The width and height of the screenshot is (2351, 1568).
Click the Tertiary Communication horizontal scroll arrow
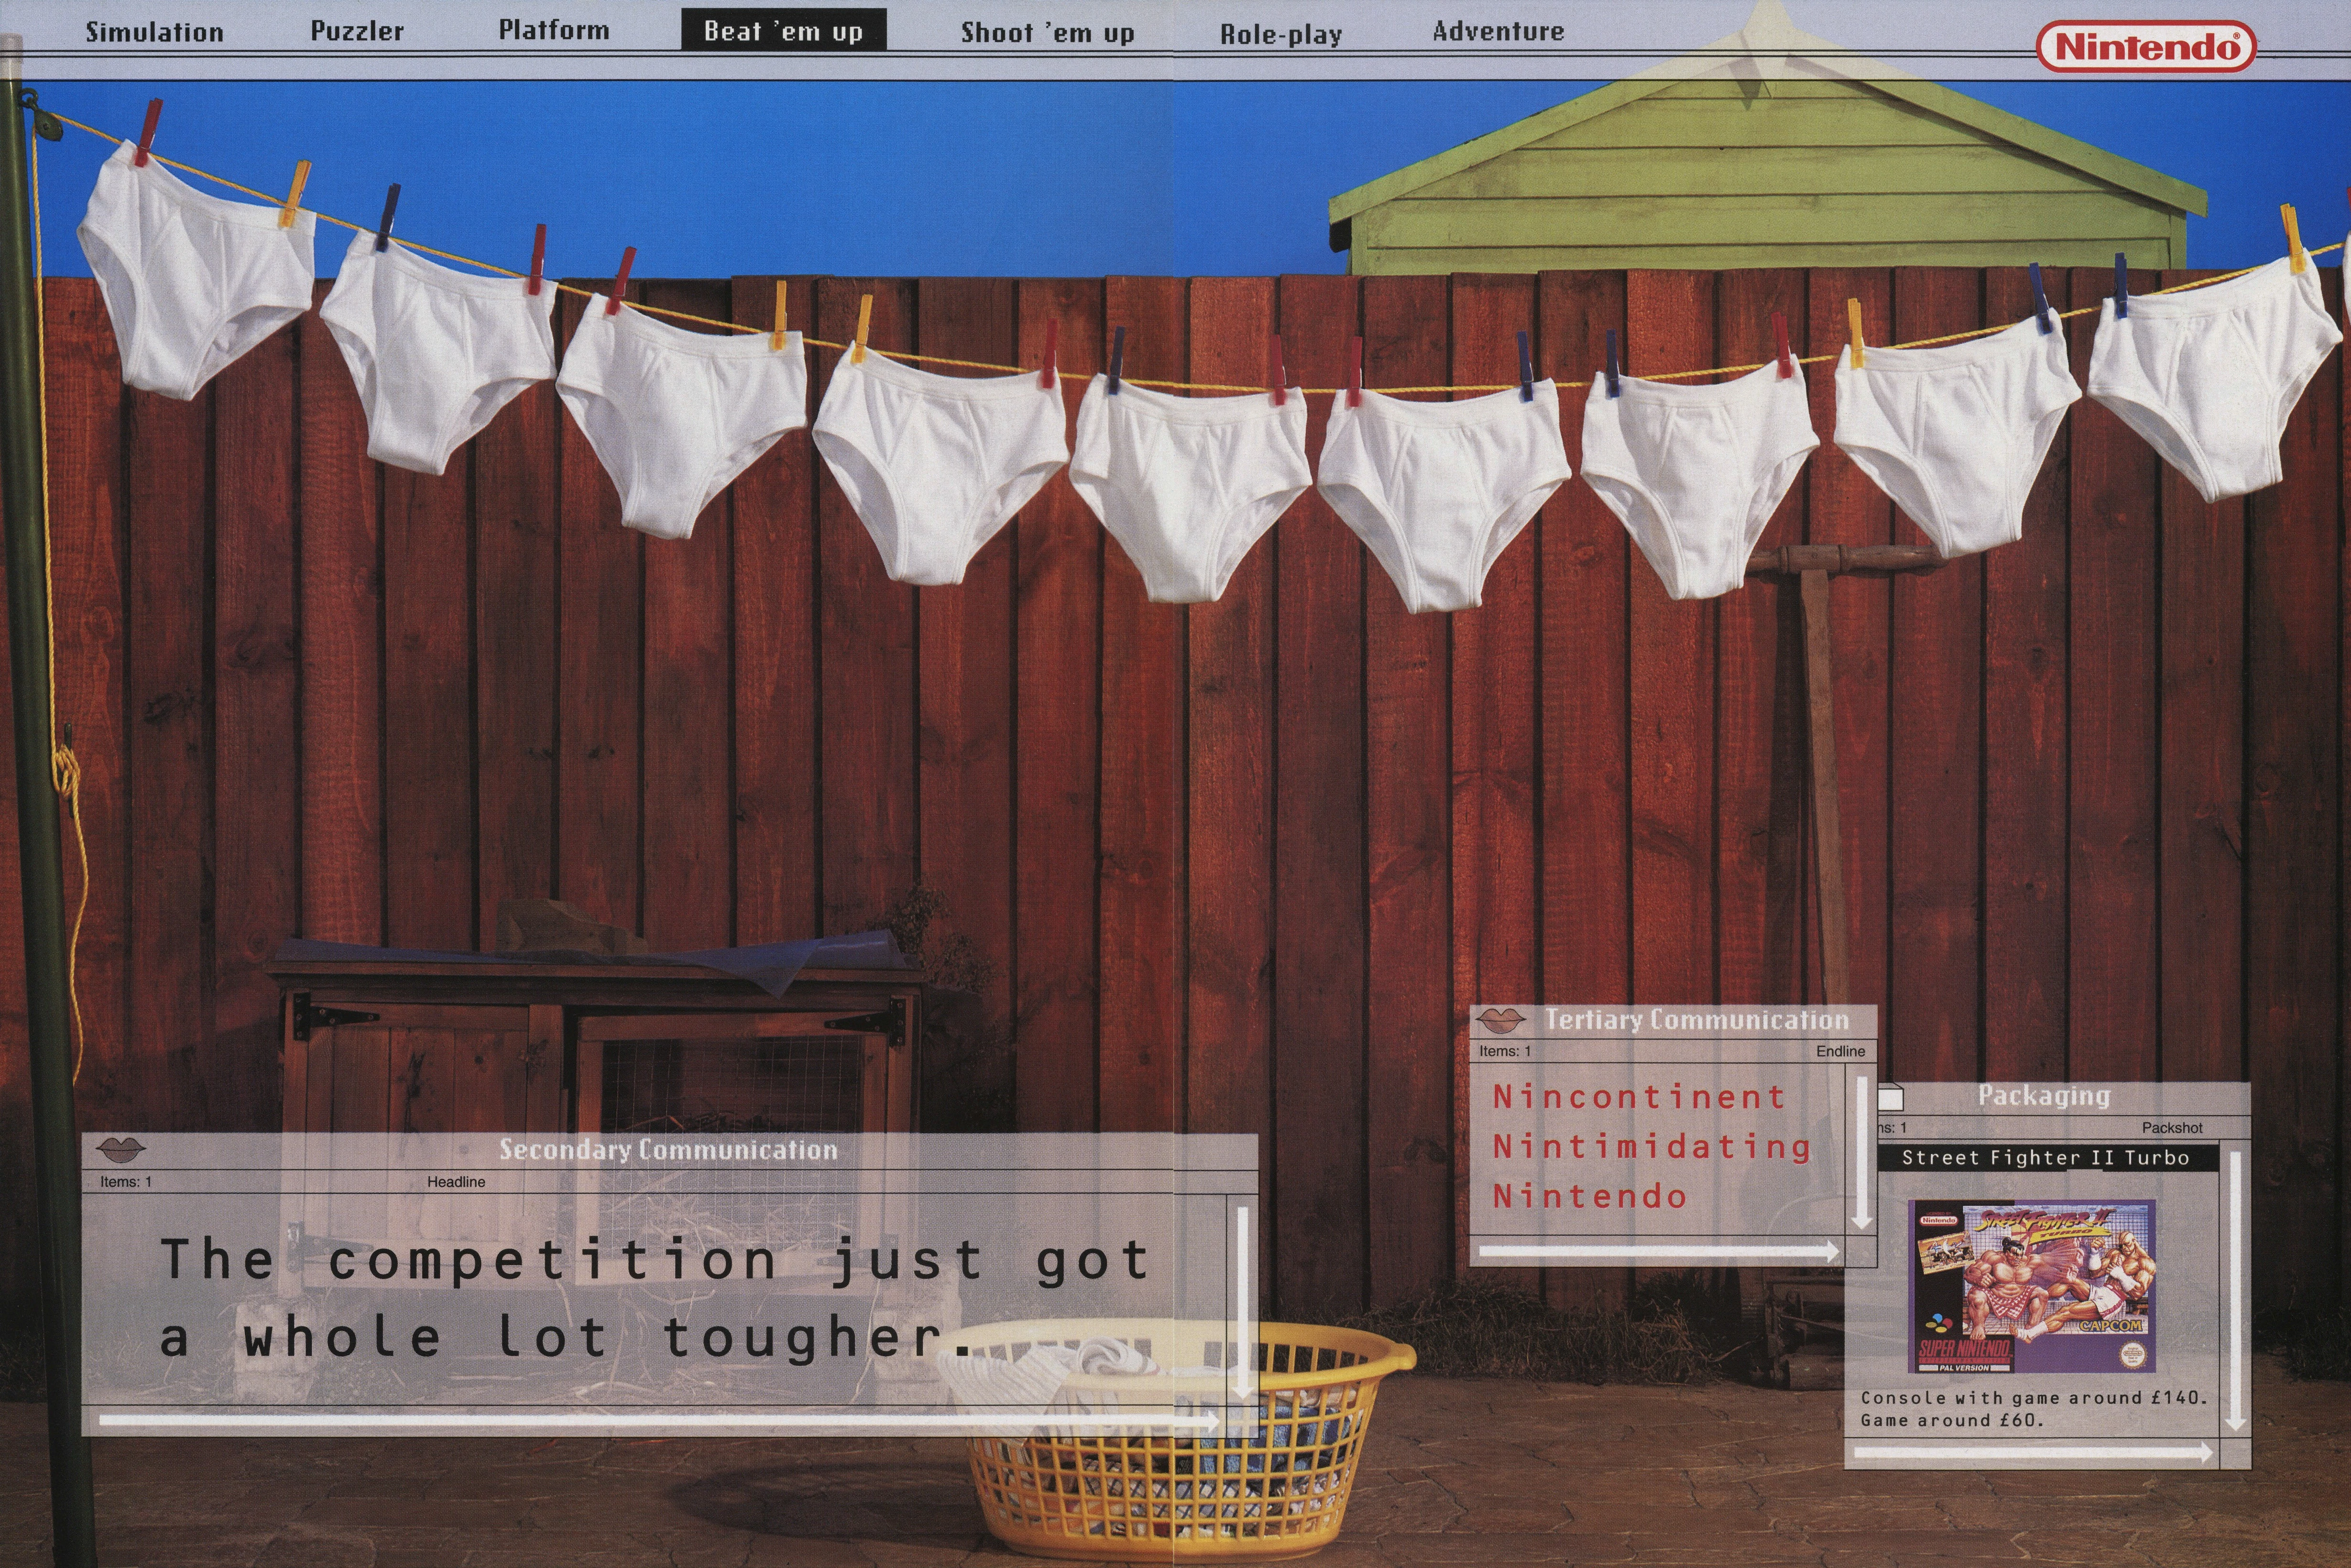[x=1658, y=1251]
